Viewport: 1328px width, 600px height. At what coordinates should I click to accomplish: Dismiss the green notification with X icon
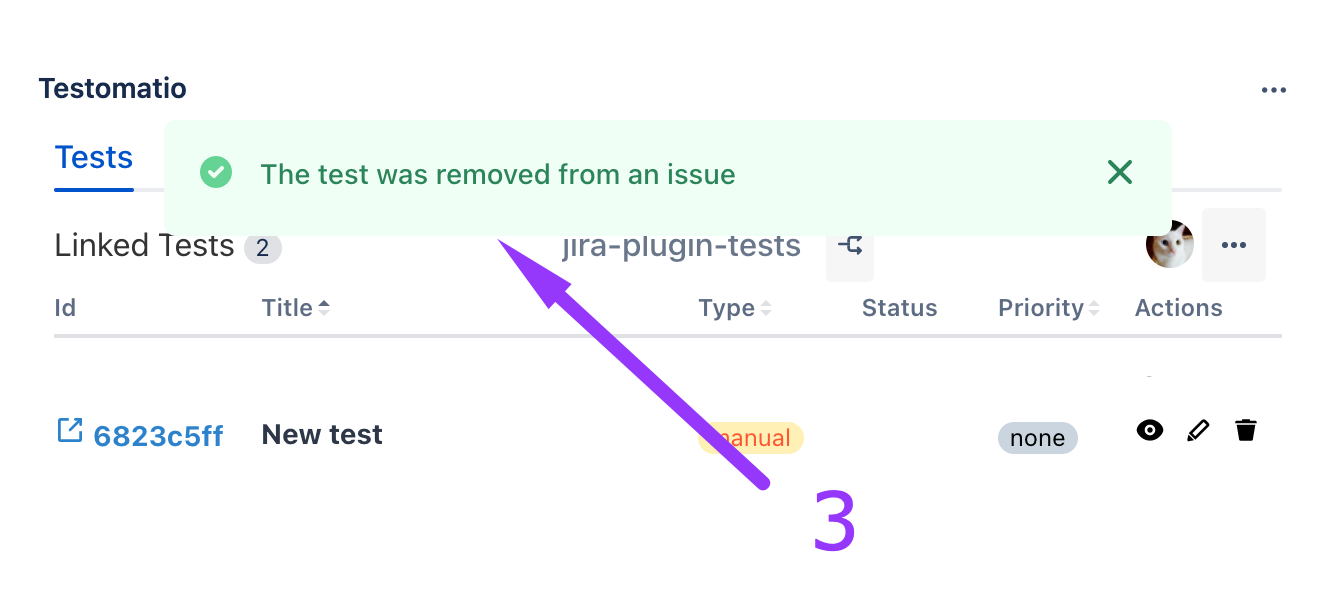click(x=1120, y=173)
